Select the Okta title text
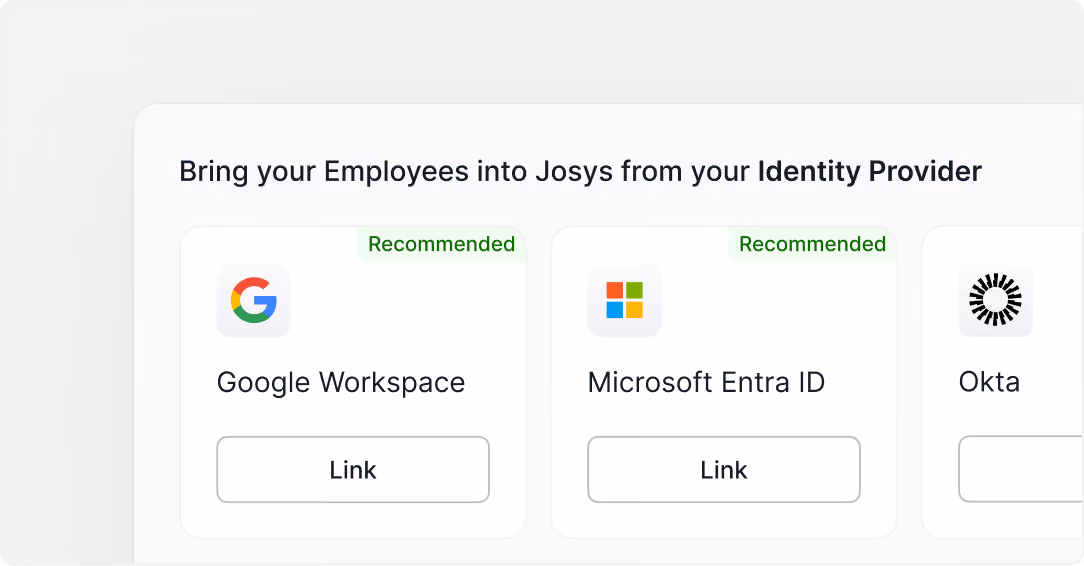 [x=989, y=382]
